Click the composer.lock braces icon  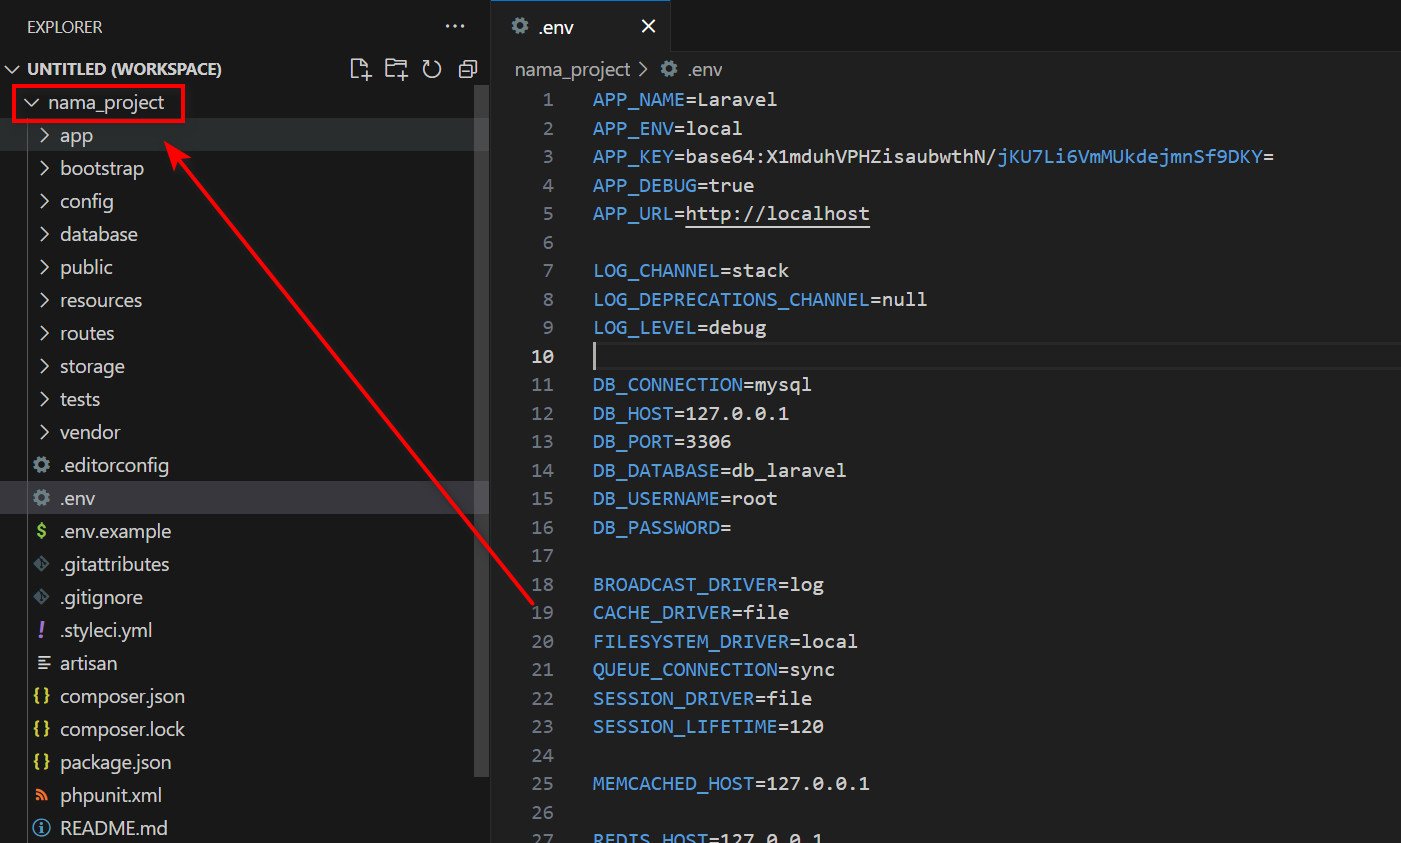[x=41, y=729]
